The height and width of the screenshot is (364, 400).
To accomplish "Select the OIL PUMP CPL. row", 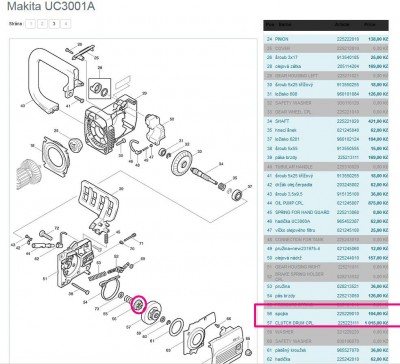I will point(327,203).
